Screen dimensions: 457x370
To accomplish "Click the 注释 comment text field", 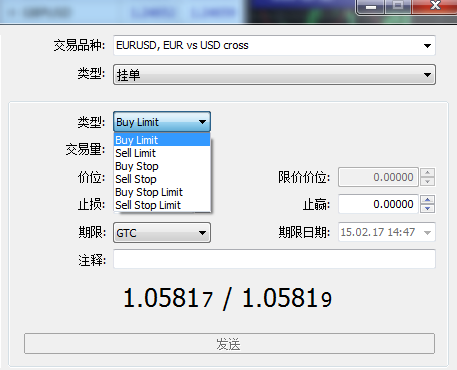I will coord(274,259).
